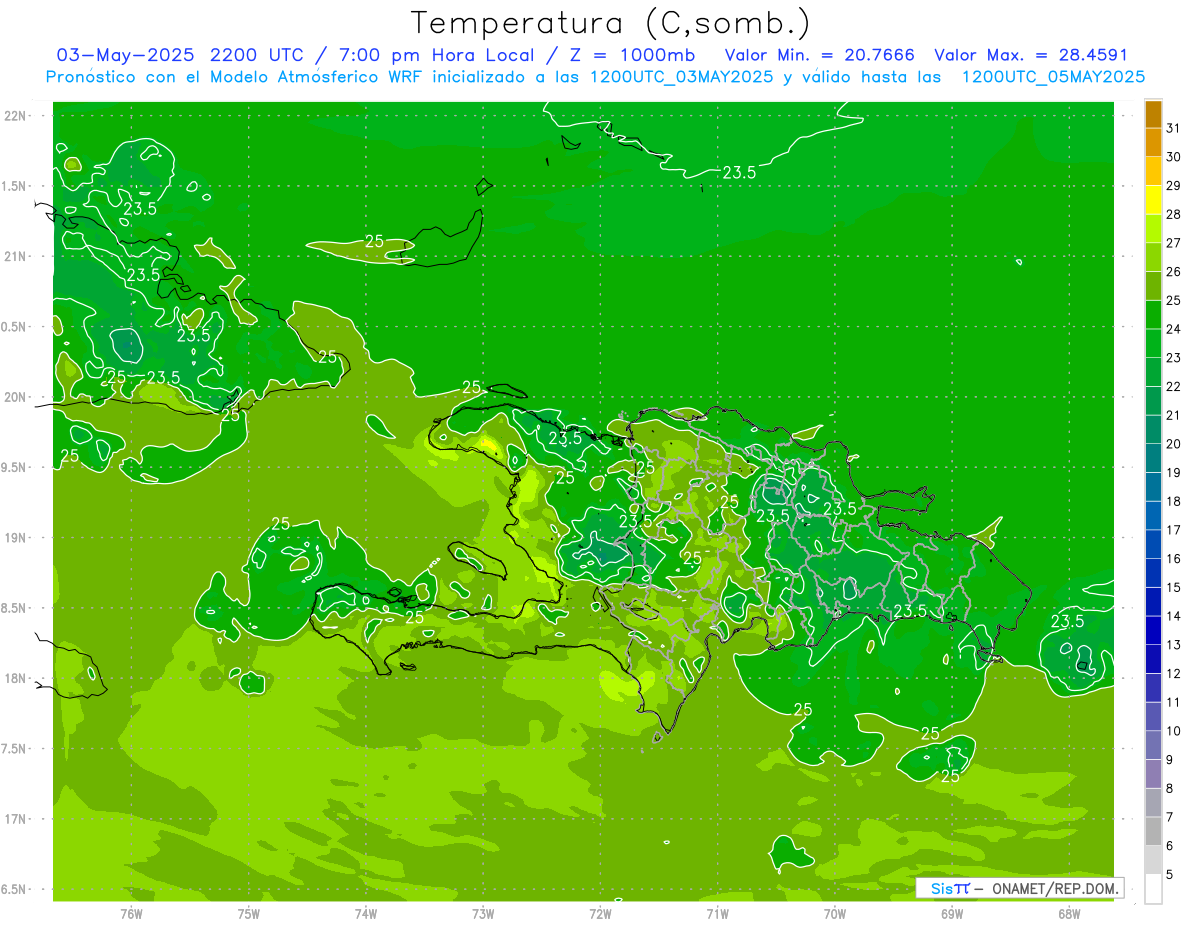Click the '10' label on the color scale

pos(1173,731)
